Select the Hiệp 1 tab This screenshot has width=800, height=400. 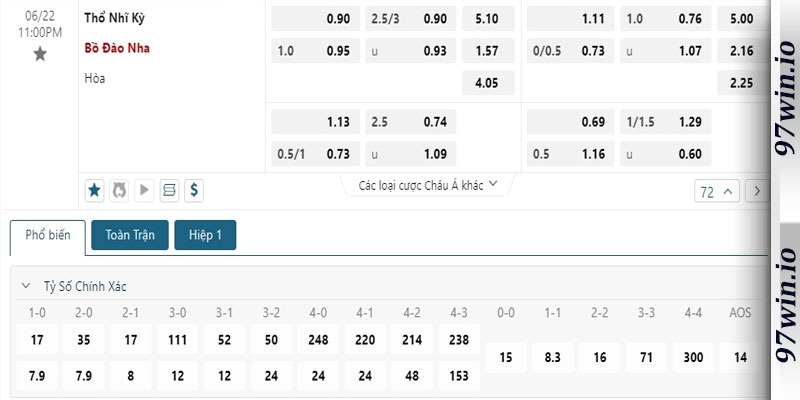[x=205, y=235]
